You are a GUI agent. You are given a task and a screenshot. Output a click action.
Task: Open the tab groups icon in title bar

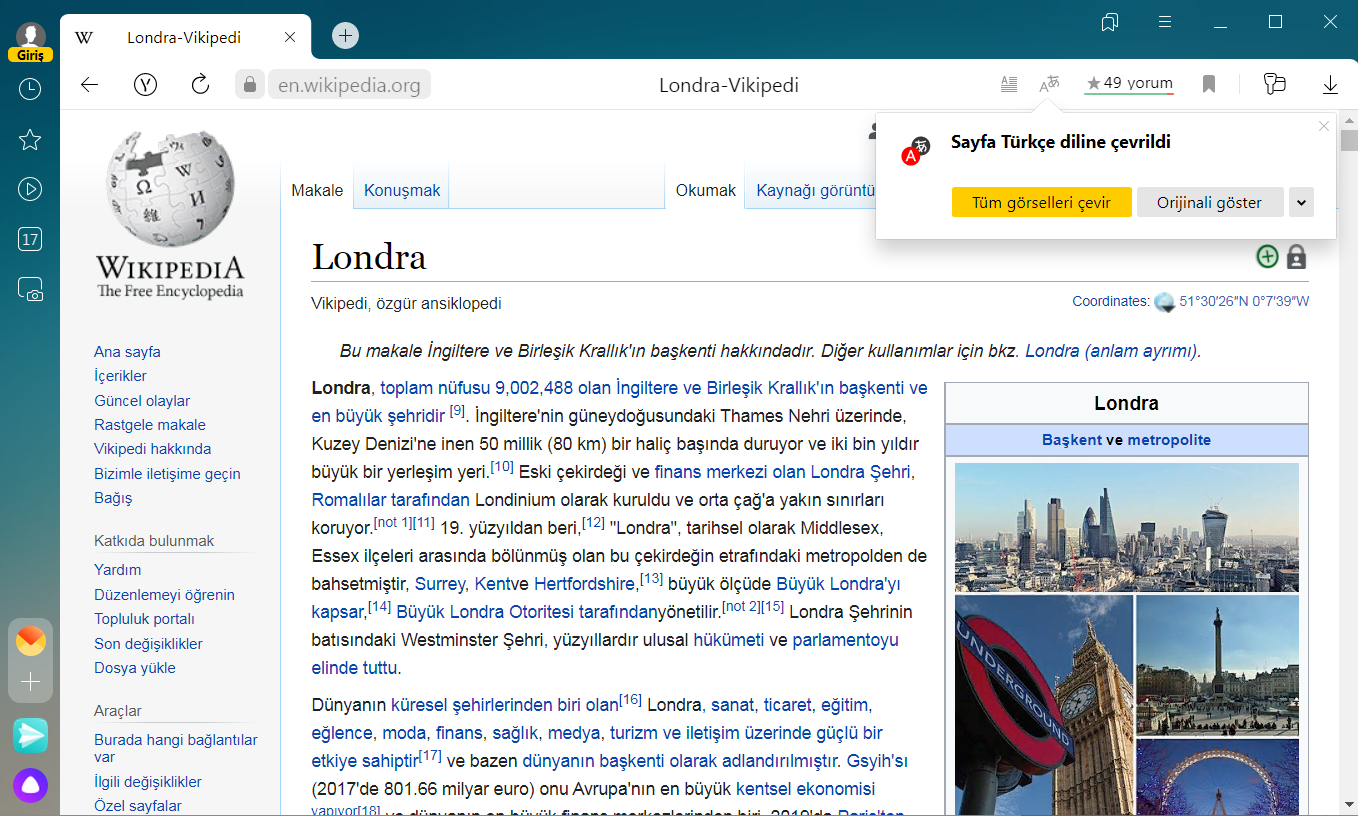[x=1110, y=22]
